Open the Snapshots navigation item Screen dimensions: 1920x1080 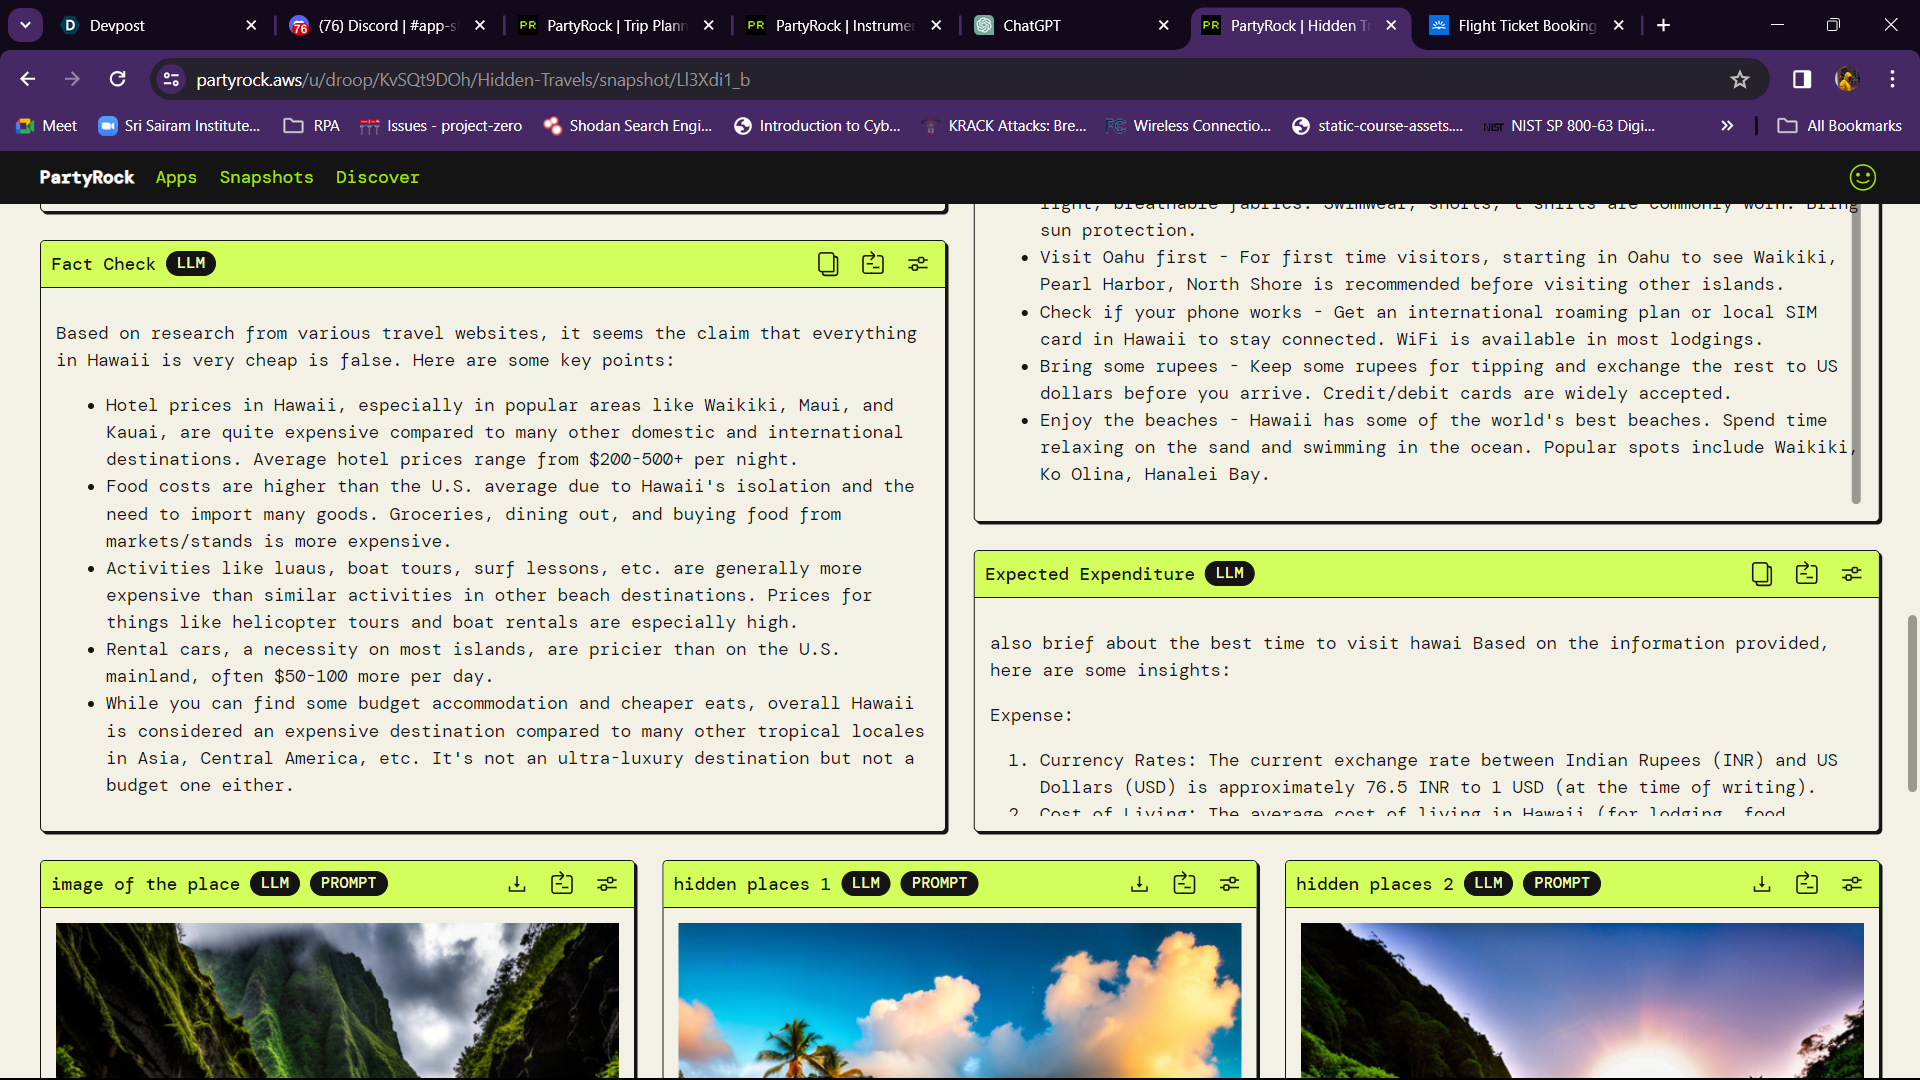pyautogui.click(x=266, y=177)
